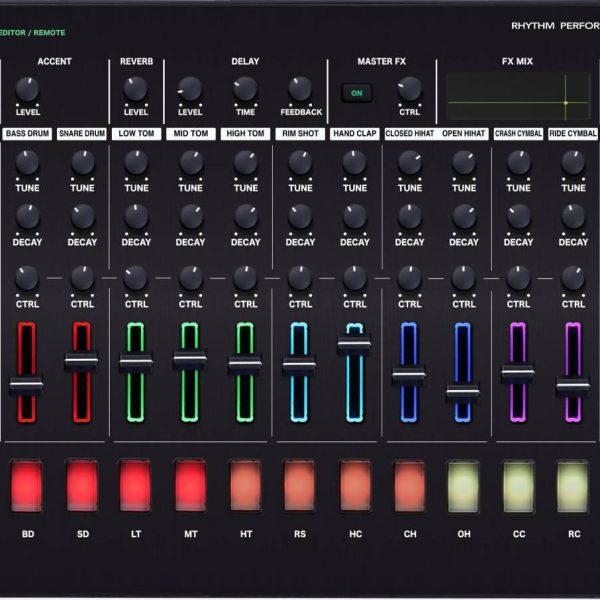Select the HAND CLAP label
Screen dimensions: 600x600
click(x=355, y=134)
